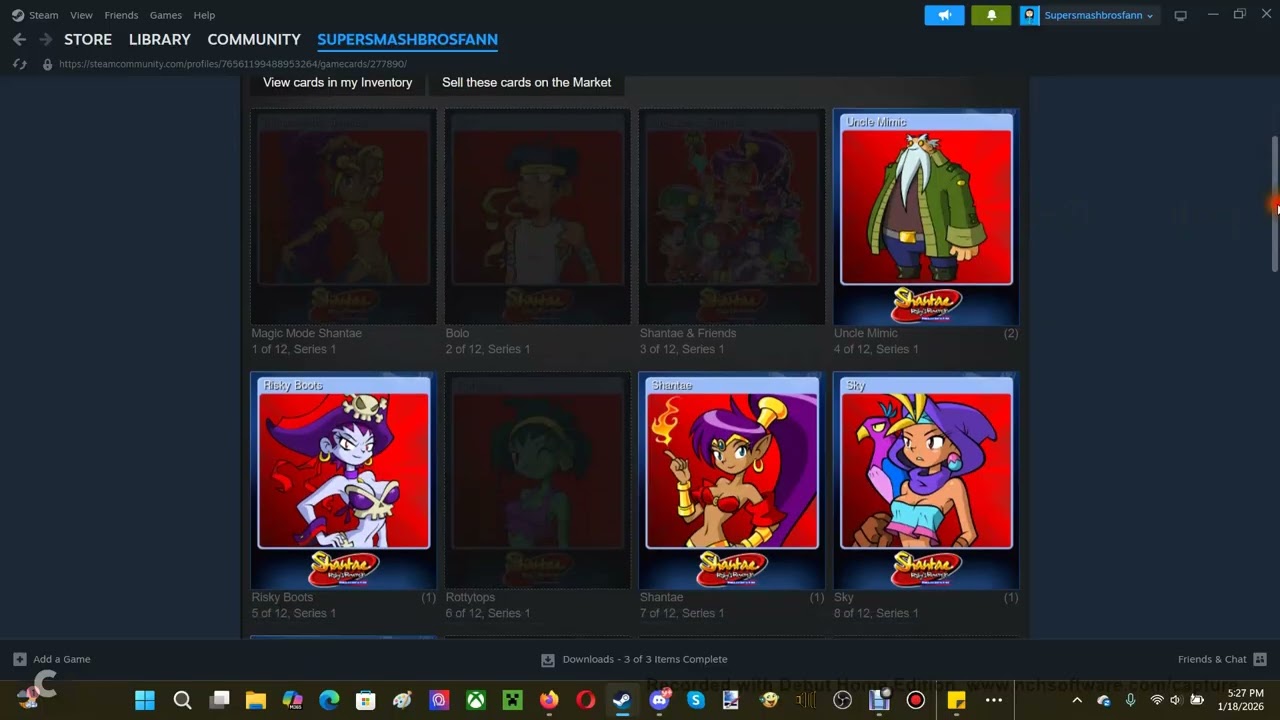Click the Add a Game label
1280x720 pixels.
pyautogui.click(x=62, y=659)
